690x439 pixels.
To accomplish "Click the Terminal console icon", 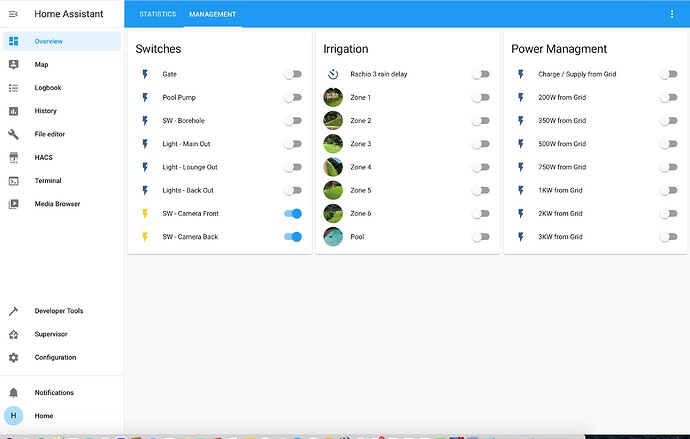I will click(14, 181).
